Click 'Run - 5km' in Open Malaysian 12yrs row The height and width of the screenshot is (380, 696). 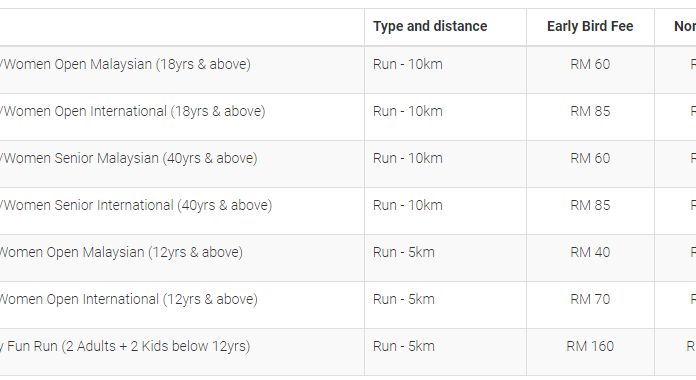click(x=403, y=253)
